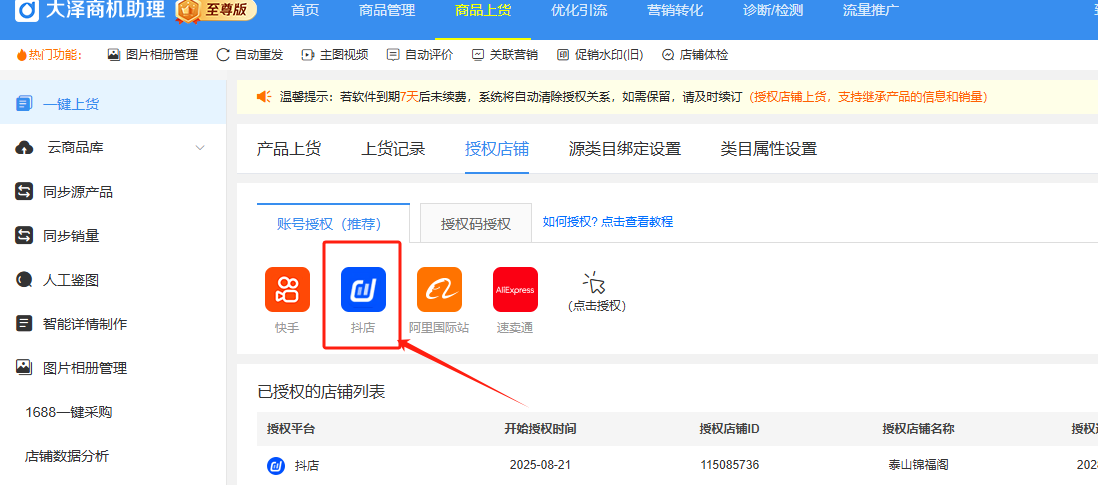The image size is (1098, 485).
Task: Go to 商品管理 top menu
Action: [x=387, y=11]
